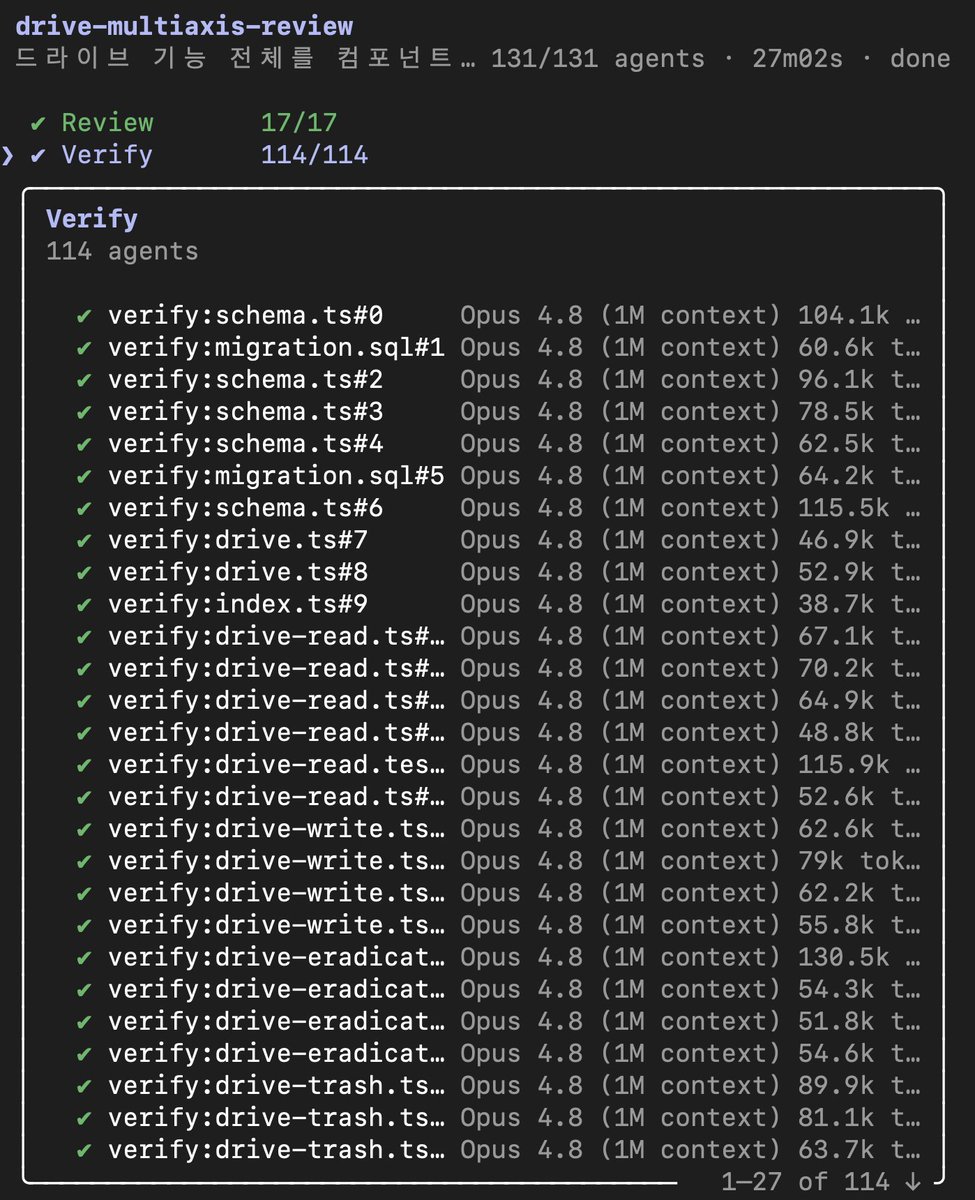Select the drive-eradicat… row with 51.8k tokens

coord(499,1021)
